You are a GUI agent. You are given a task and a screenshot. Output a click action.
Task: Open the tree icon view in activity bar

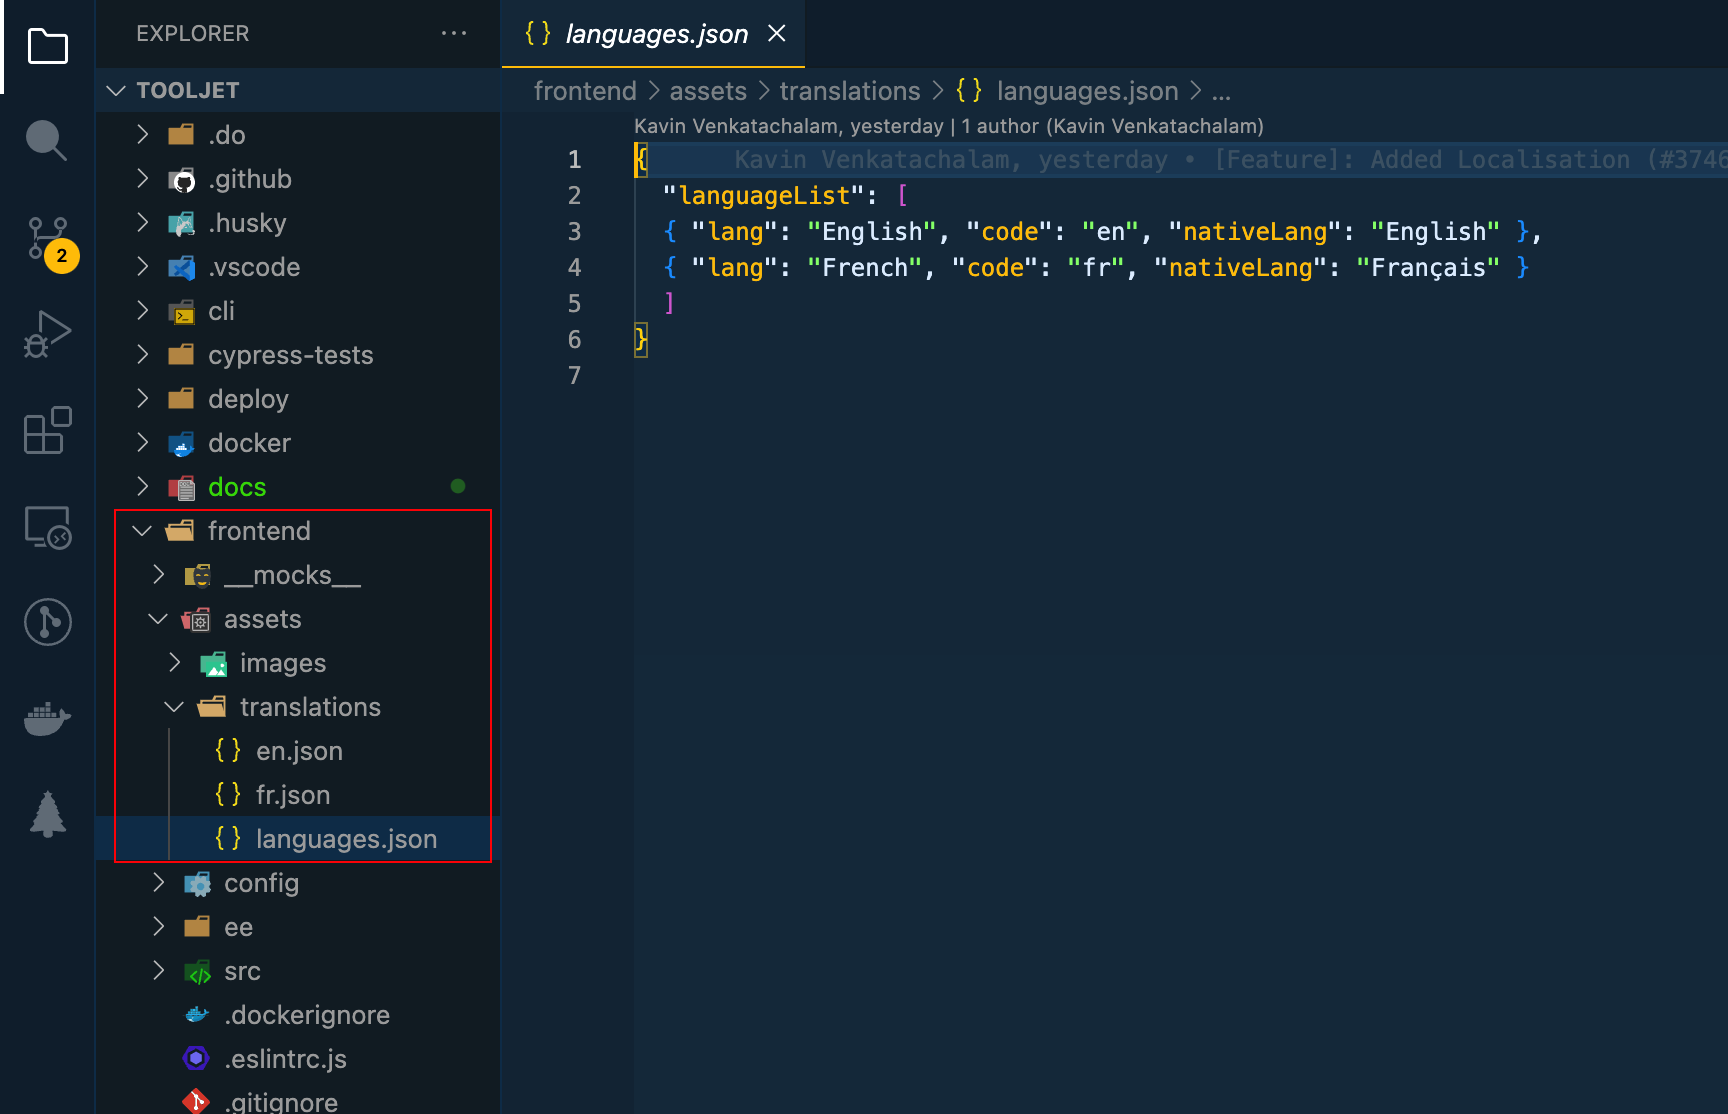click(47, 814)
